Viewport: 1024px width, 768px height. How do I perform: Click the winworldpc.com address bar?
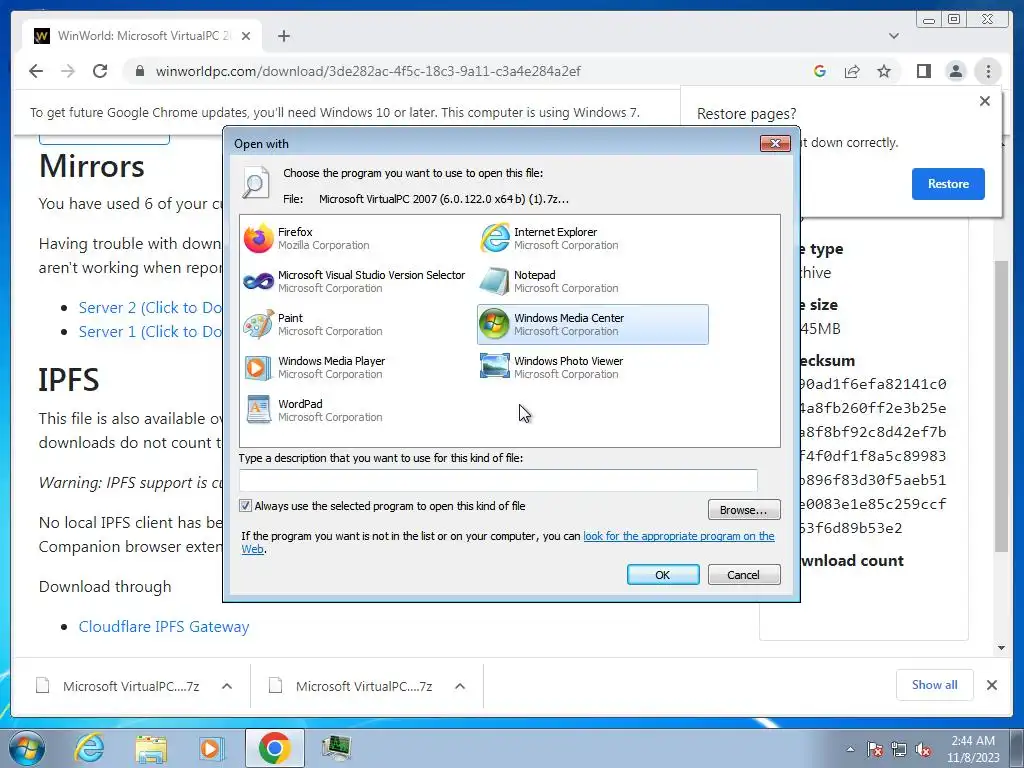tap(368, 71)
